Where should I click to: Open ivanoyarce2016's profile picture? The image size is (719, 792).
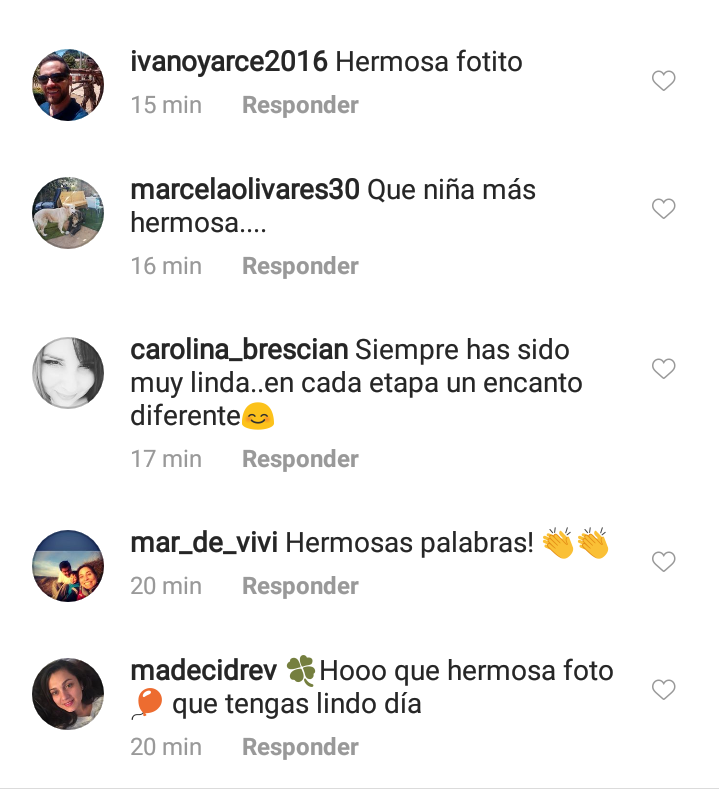click(x=68, y=85)
